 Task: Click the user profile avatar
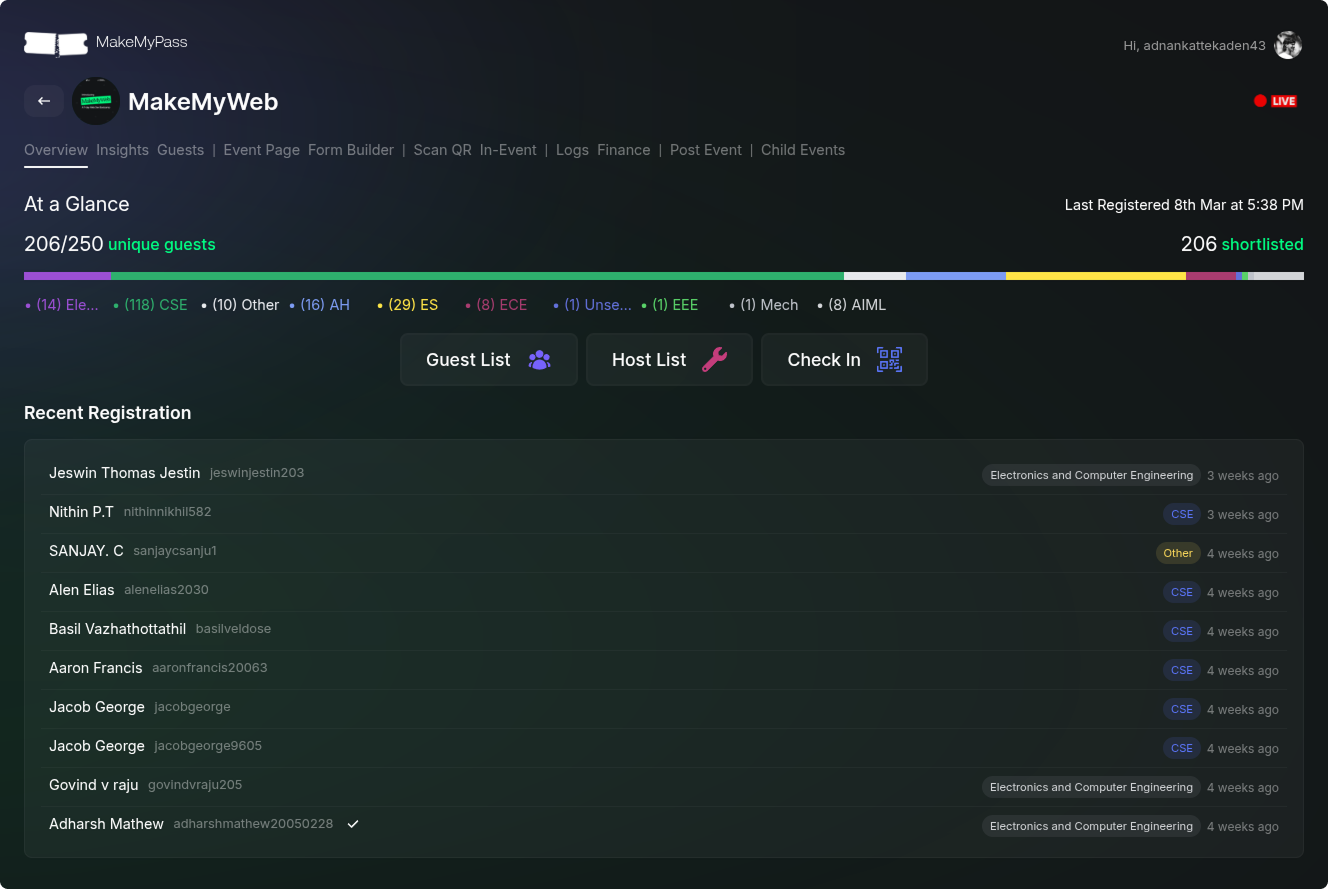(1288, 45)
